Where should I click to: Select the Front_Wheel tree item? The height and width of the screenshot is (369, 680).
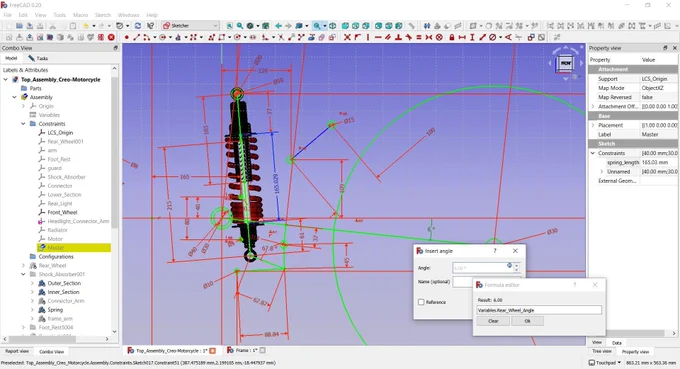(62, 212)
